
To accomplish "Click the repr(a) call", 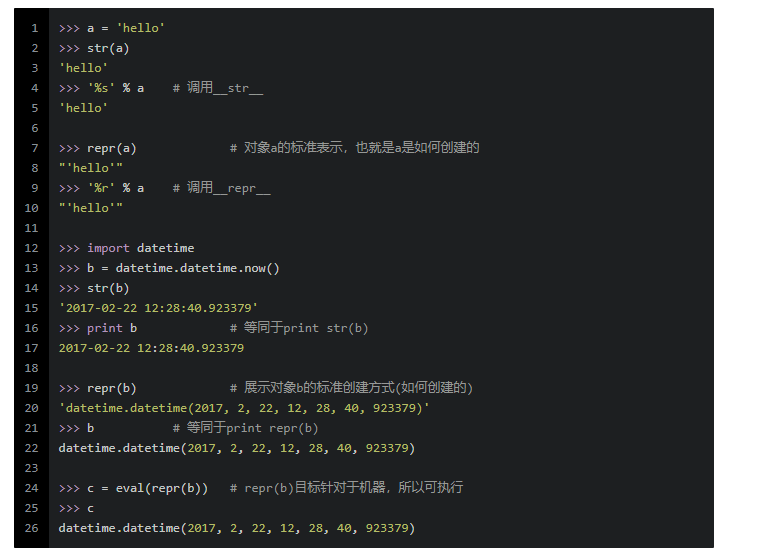I will pos(111,148).
